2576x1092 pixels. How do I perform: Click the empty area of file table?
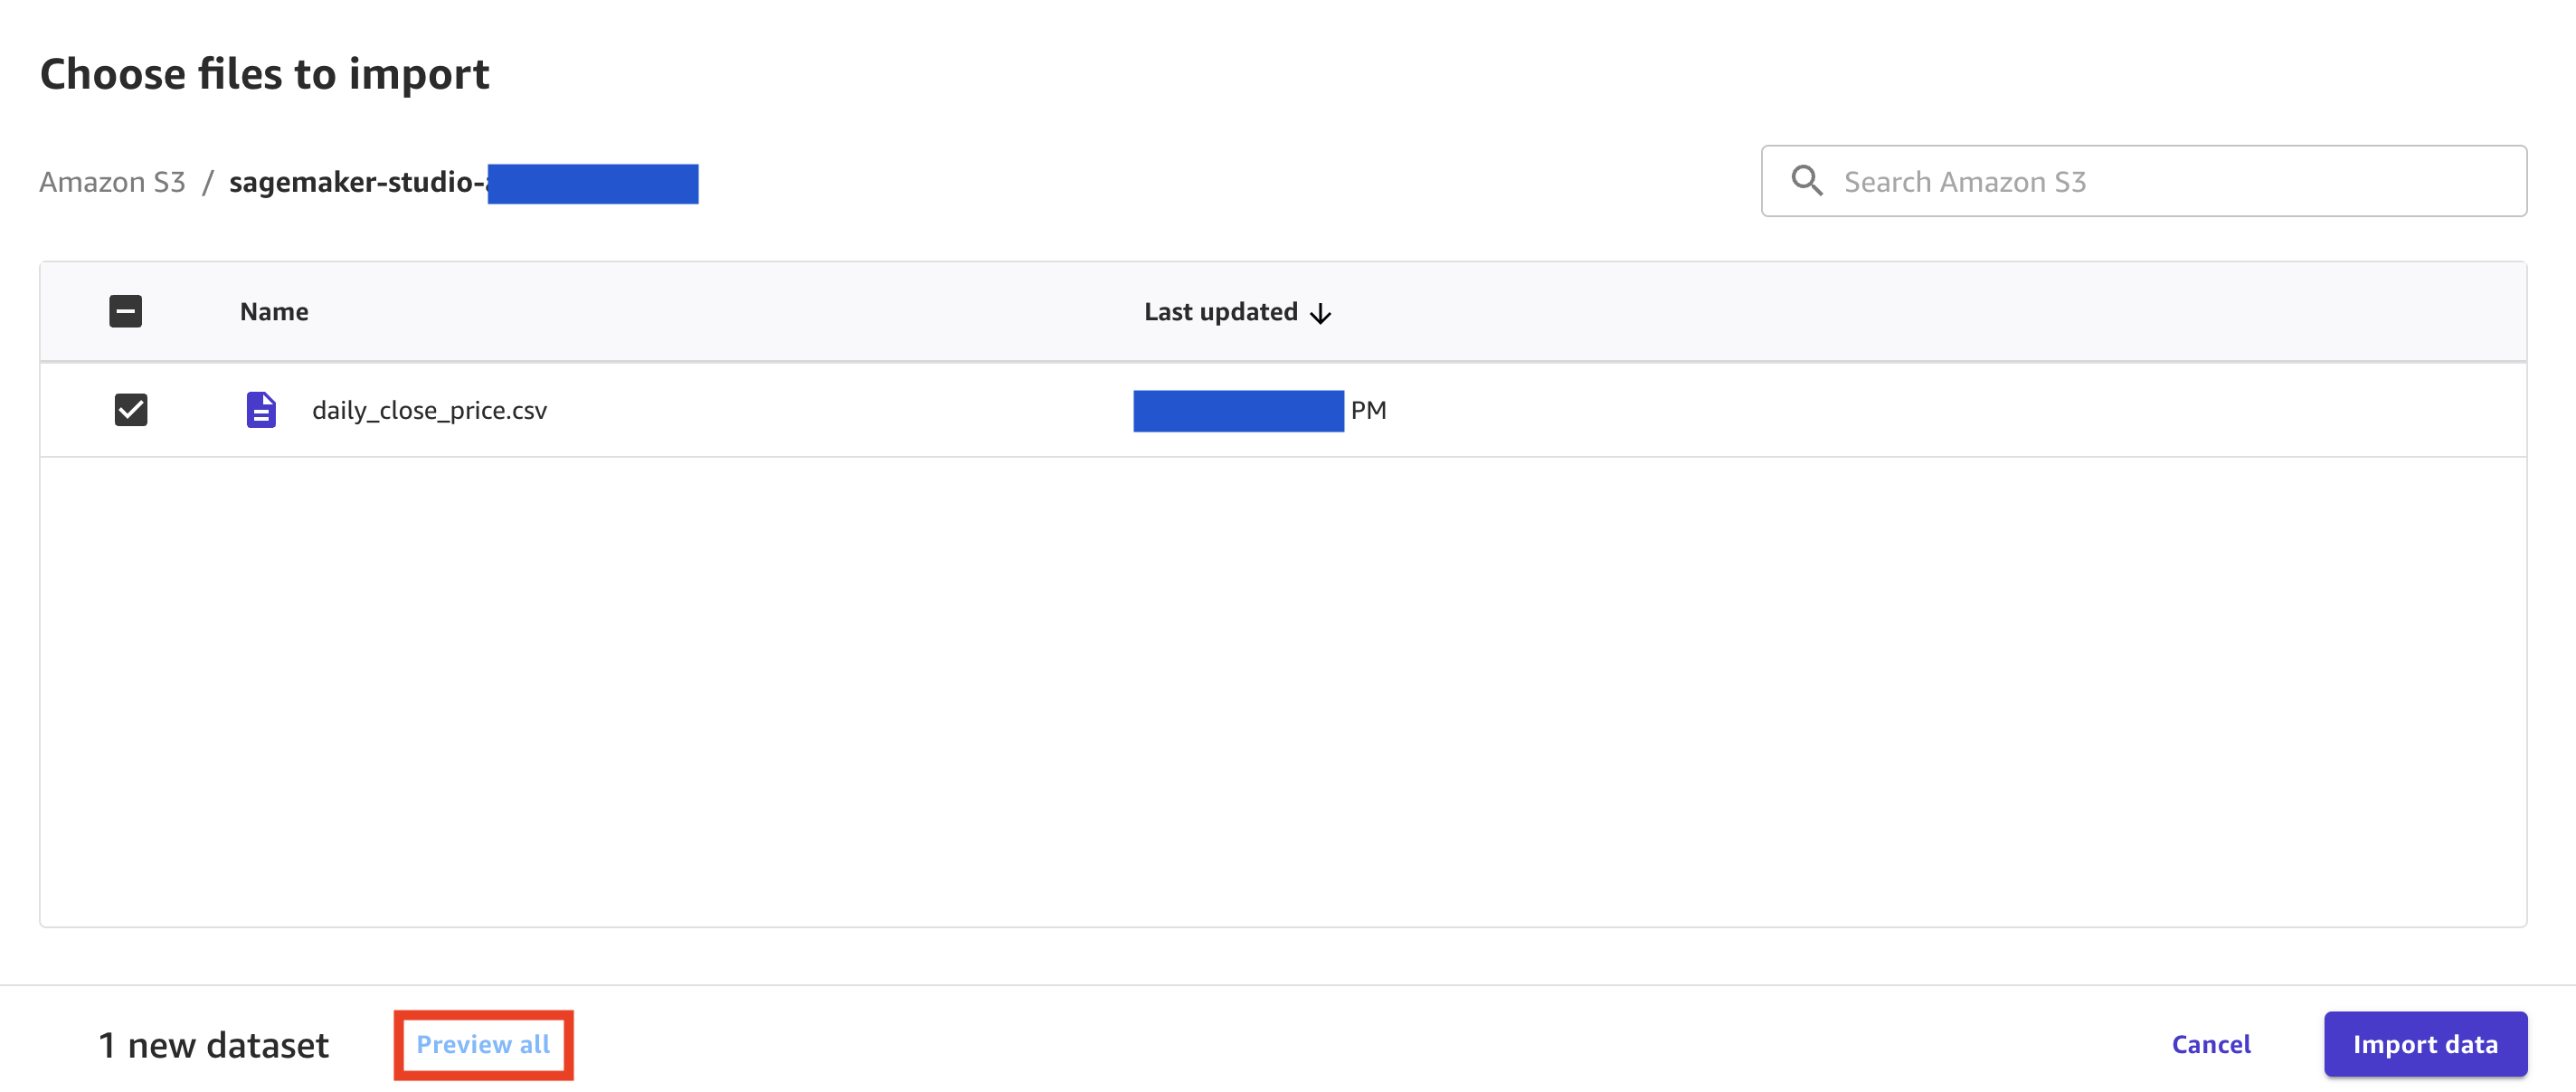pos(1283,692)
